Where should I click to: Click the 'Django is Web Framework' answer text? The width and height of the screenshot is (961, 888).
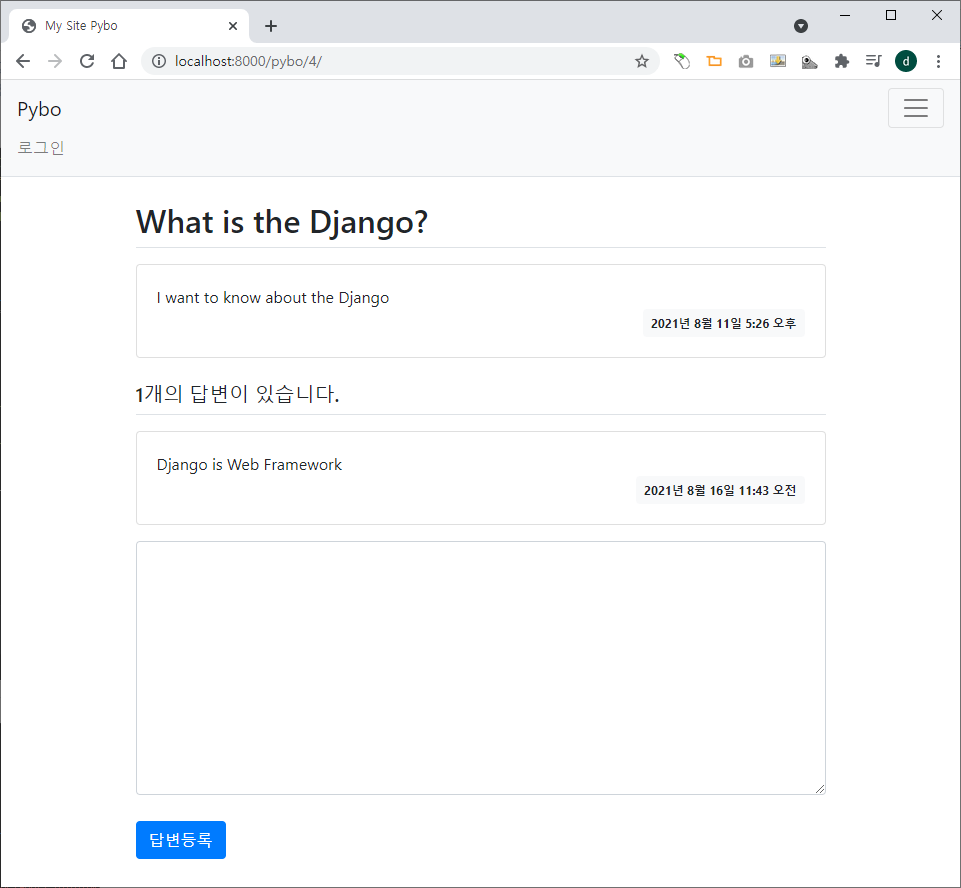[x=249, y=465]
